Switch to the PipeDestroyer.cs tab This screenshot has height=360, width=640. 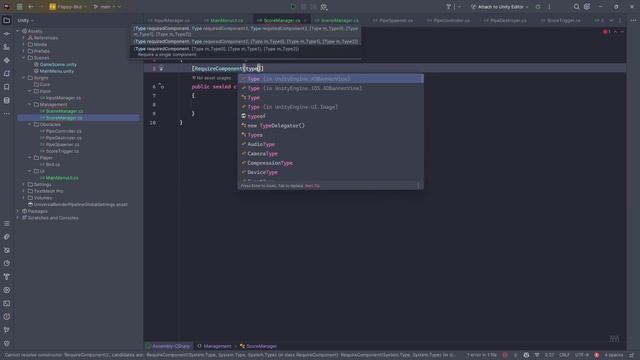click(x=505, y=20)
